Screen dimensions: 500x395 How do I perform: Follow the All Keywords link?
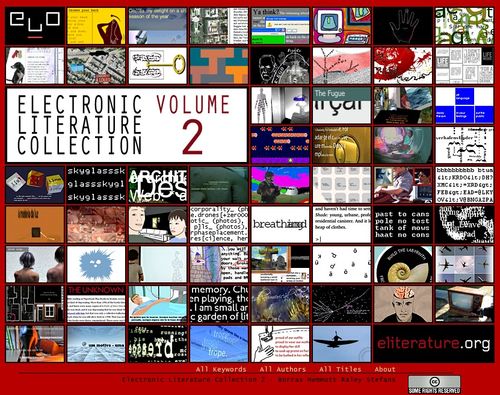(x=221, y=369)
